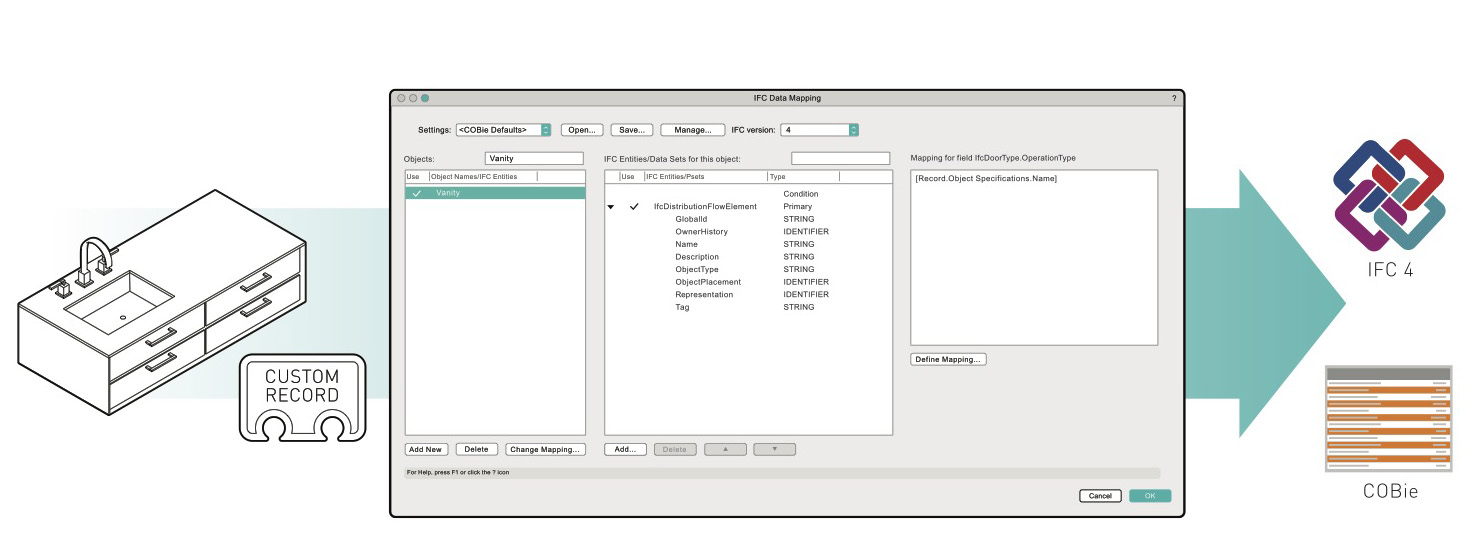Click the IFC 4 logo icon
This screenshot has height=550, width=1474.
click(x=1388, y=194)
